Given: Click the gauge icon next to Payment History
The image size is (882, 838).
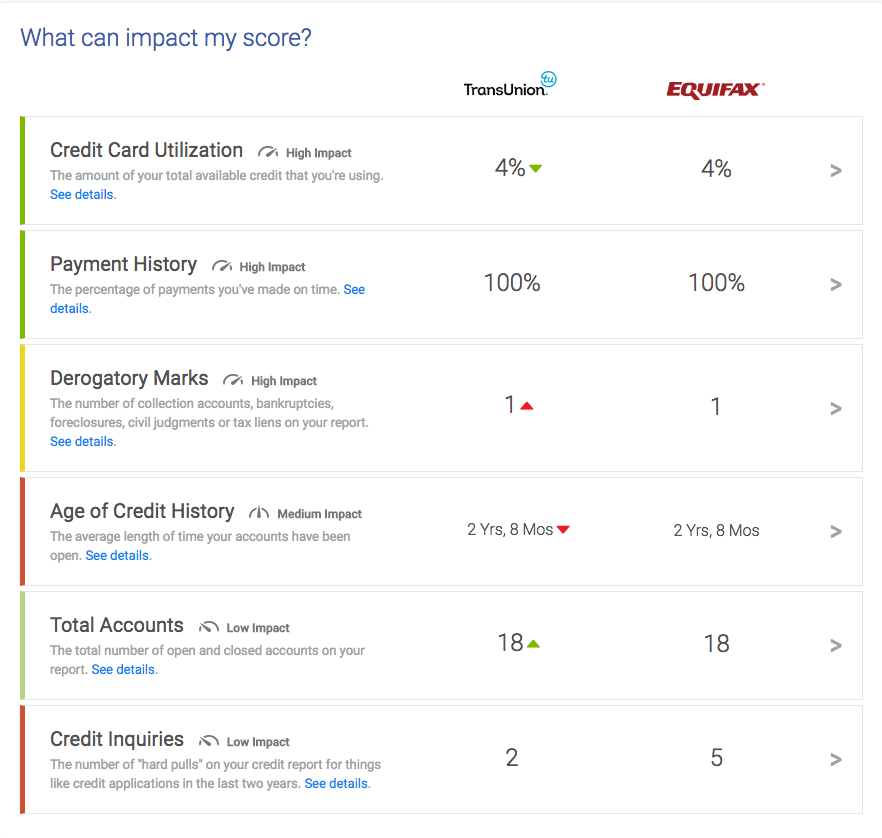Looking at the screenshot, I should 222,266.
